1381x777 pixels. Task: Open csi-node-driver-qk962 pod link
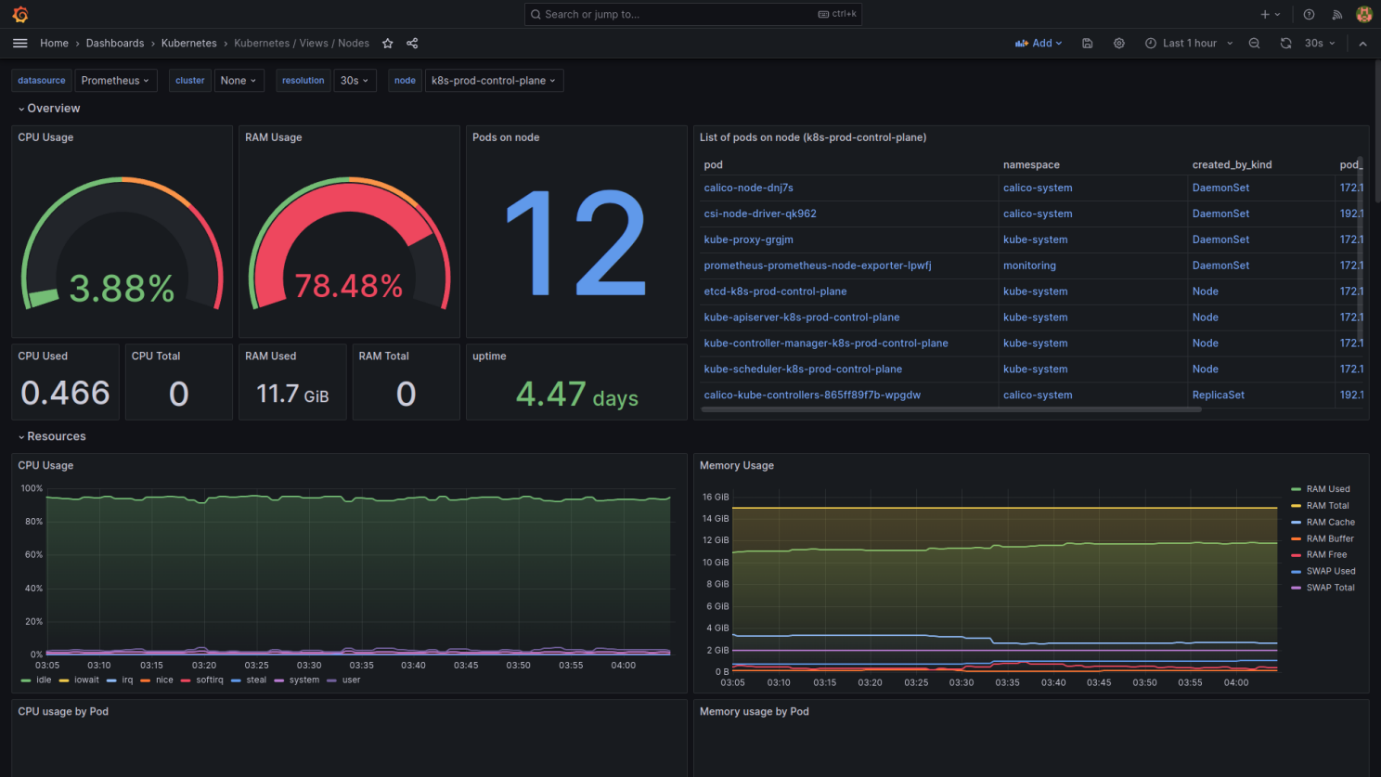(x=760, y=213)
